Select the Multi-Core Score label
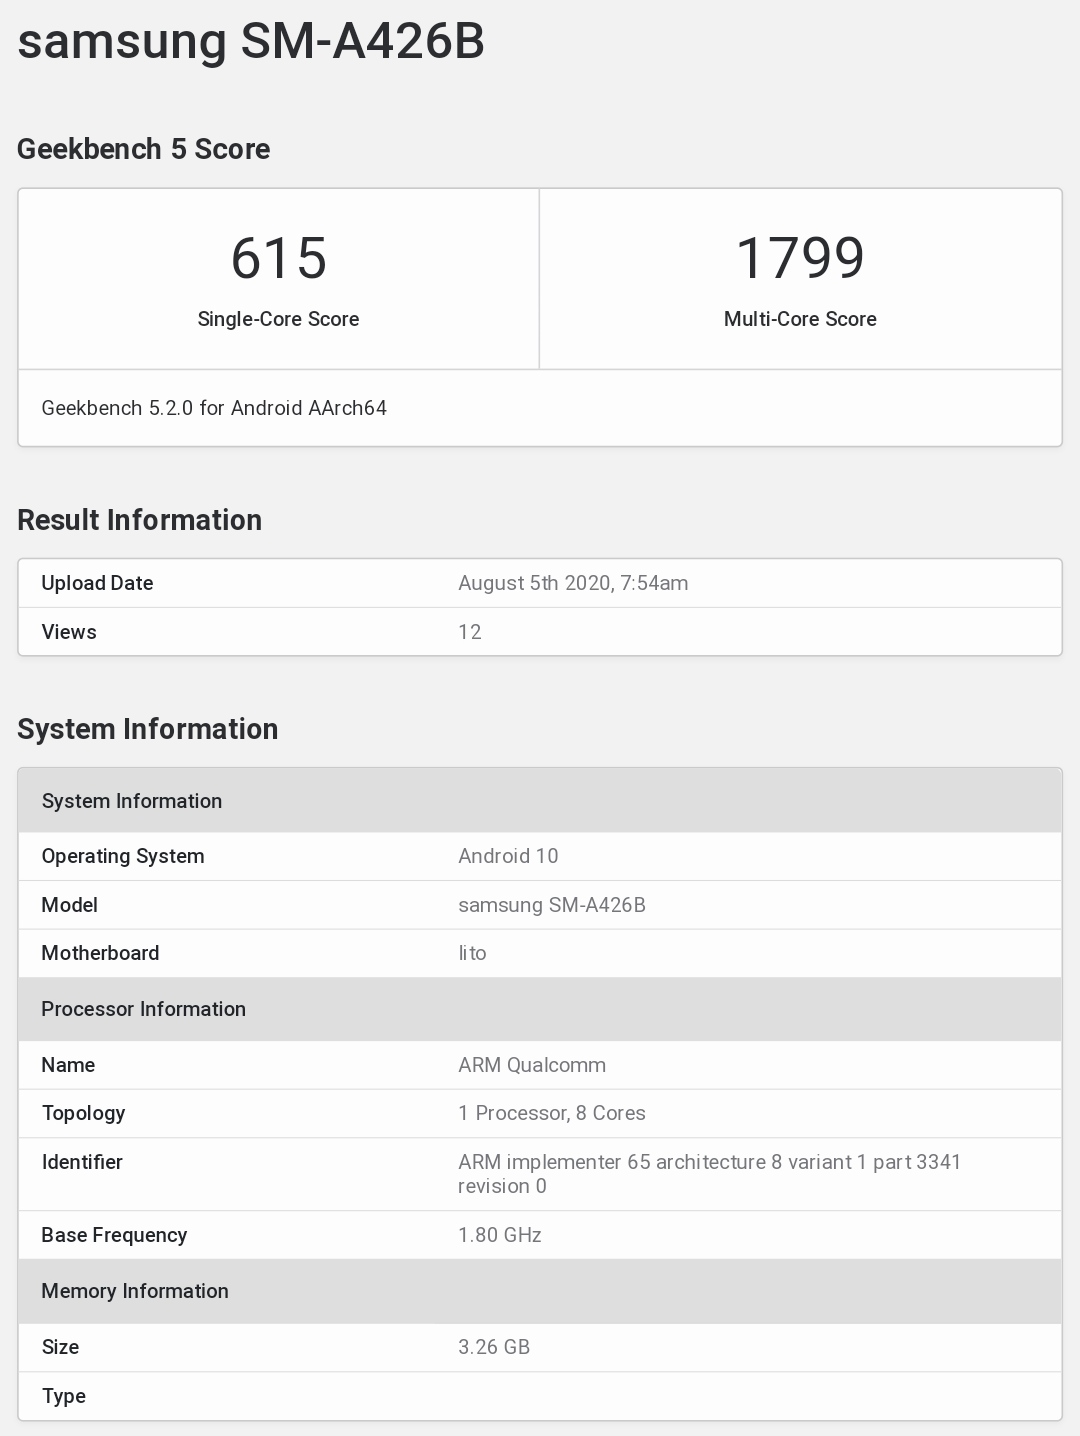The width and height of the screenshot is (1080, 1436). tap(800, 319)
